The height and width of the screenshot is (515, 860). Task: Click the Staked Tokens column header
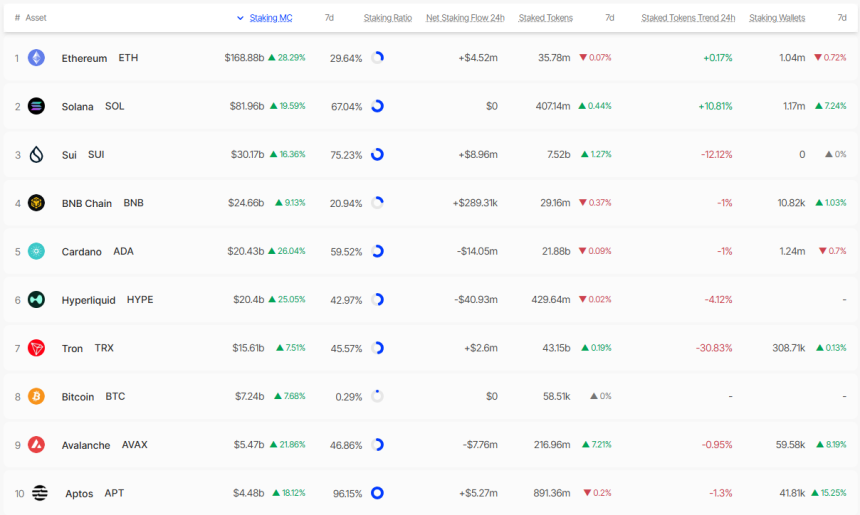click(545, 18)
